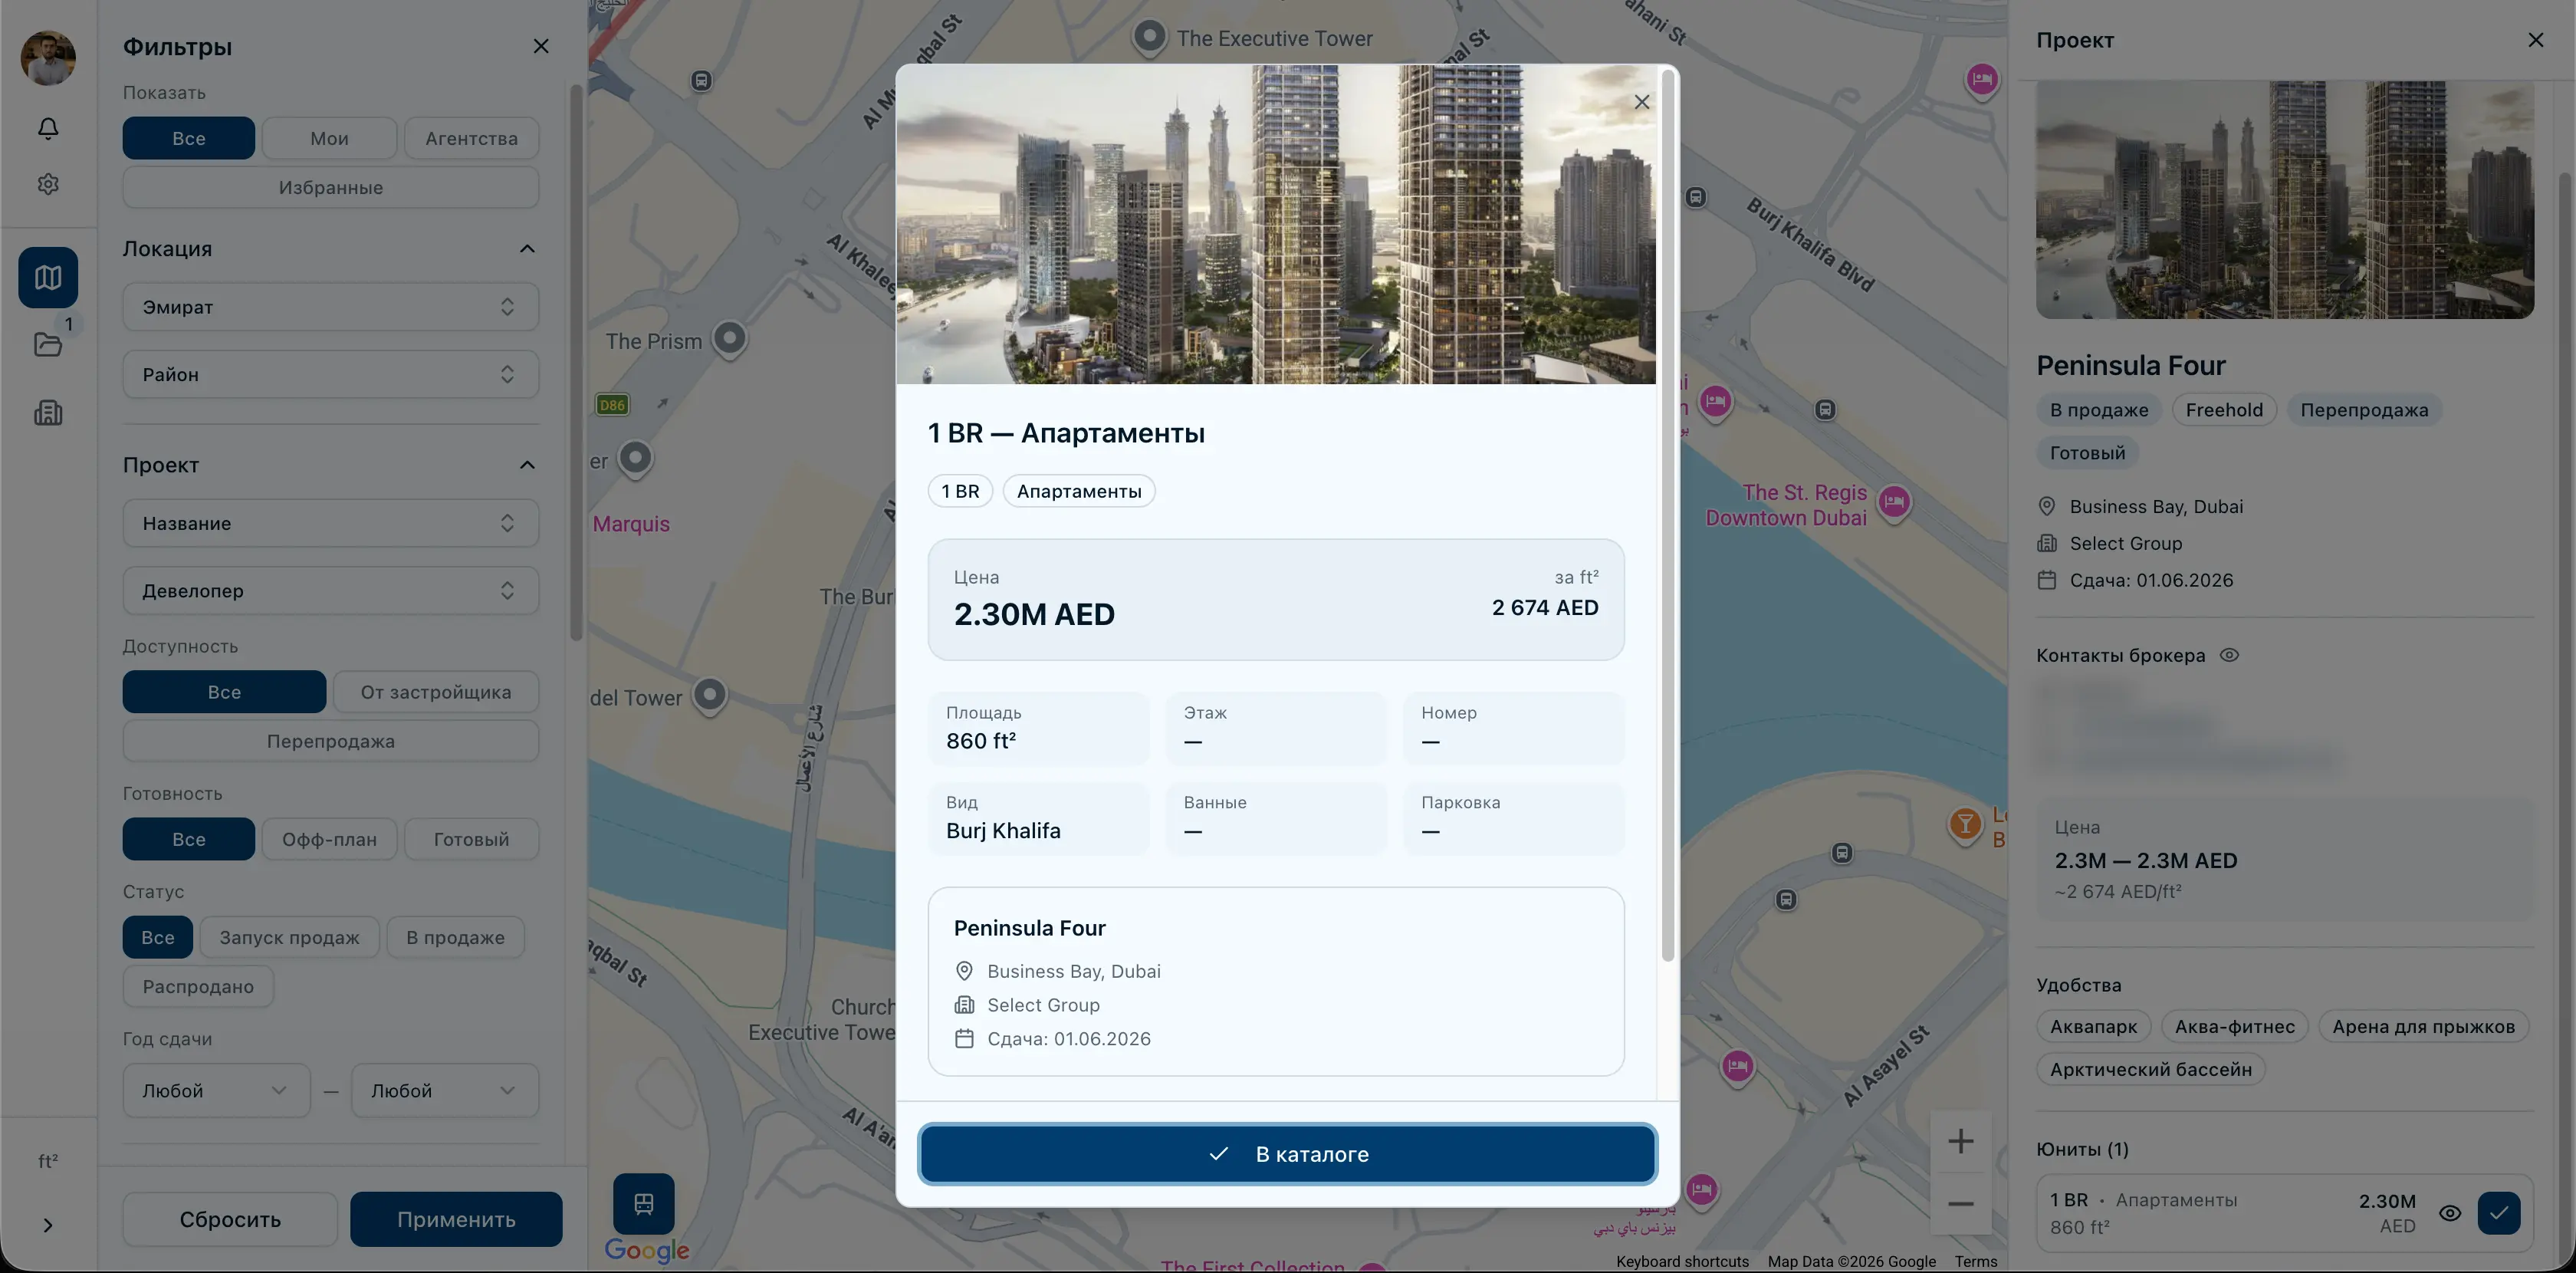Open the Девелопер dropdown

[330, 591]
